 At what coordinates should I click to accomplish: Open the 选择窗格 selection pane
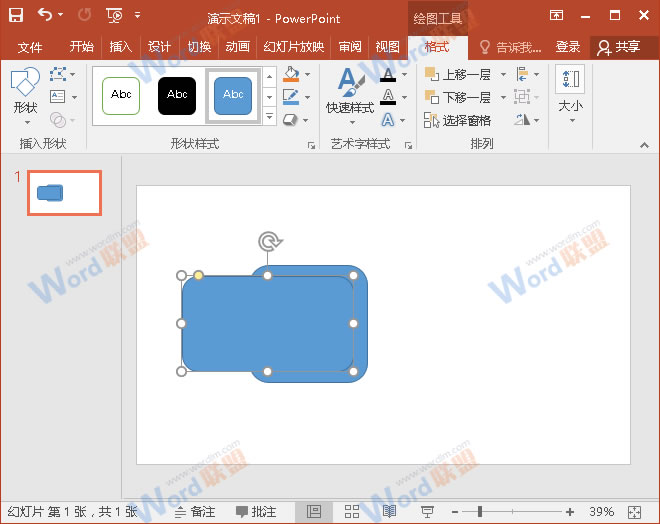point(458,120)
